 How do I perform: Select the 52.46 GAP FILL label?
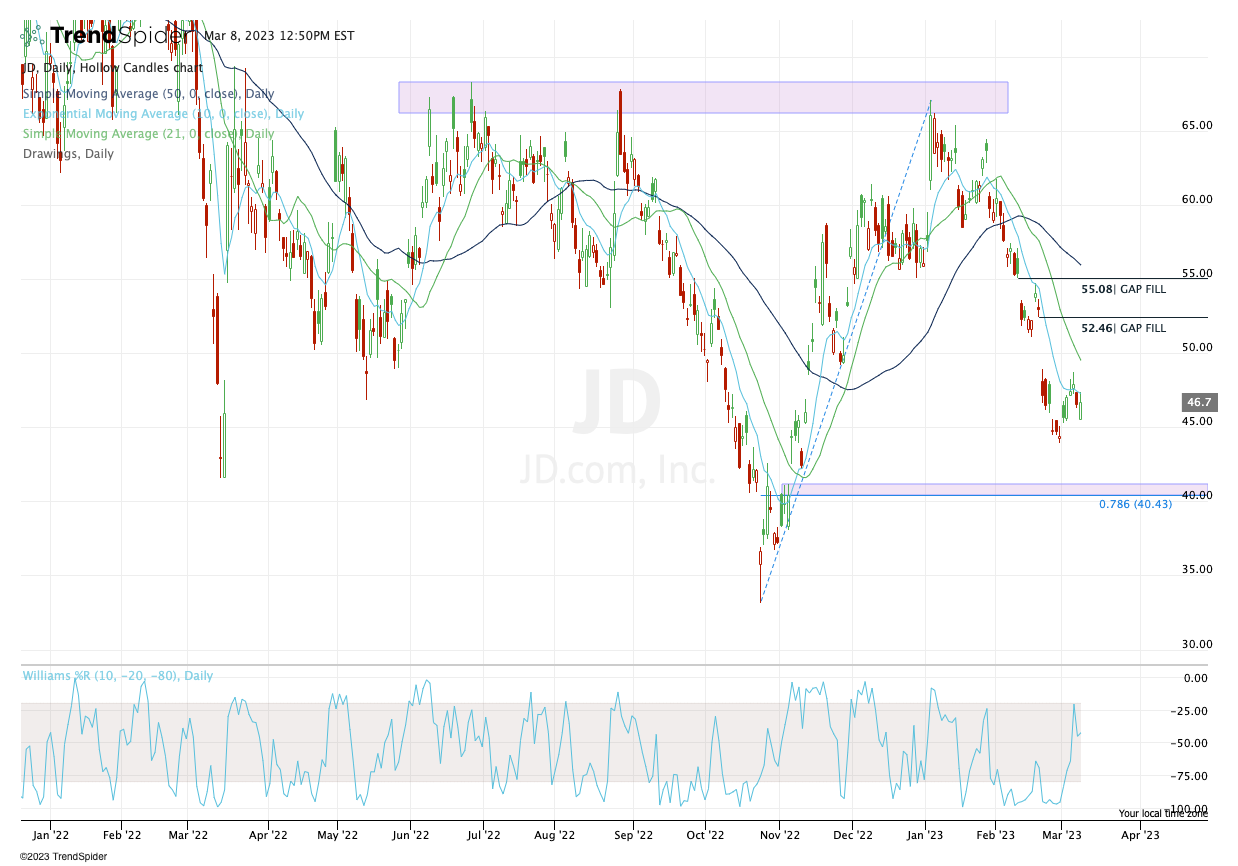(1124, 328)
